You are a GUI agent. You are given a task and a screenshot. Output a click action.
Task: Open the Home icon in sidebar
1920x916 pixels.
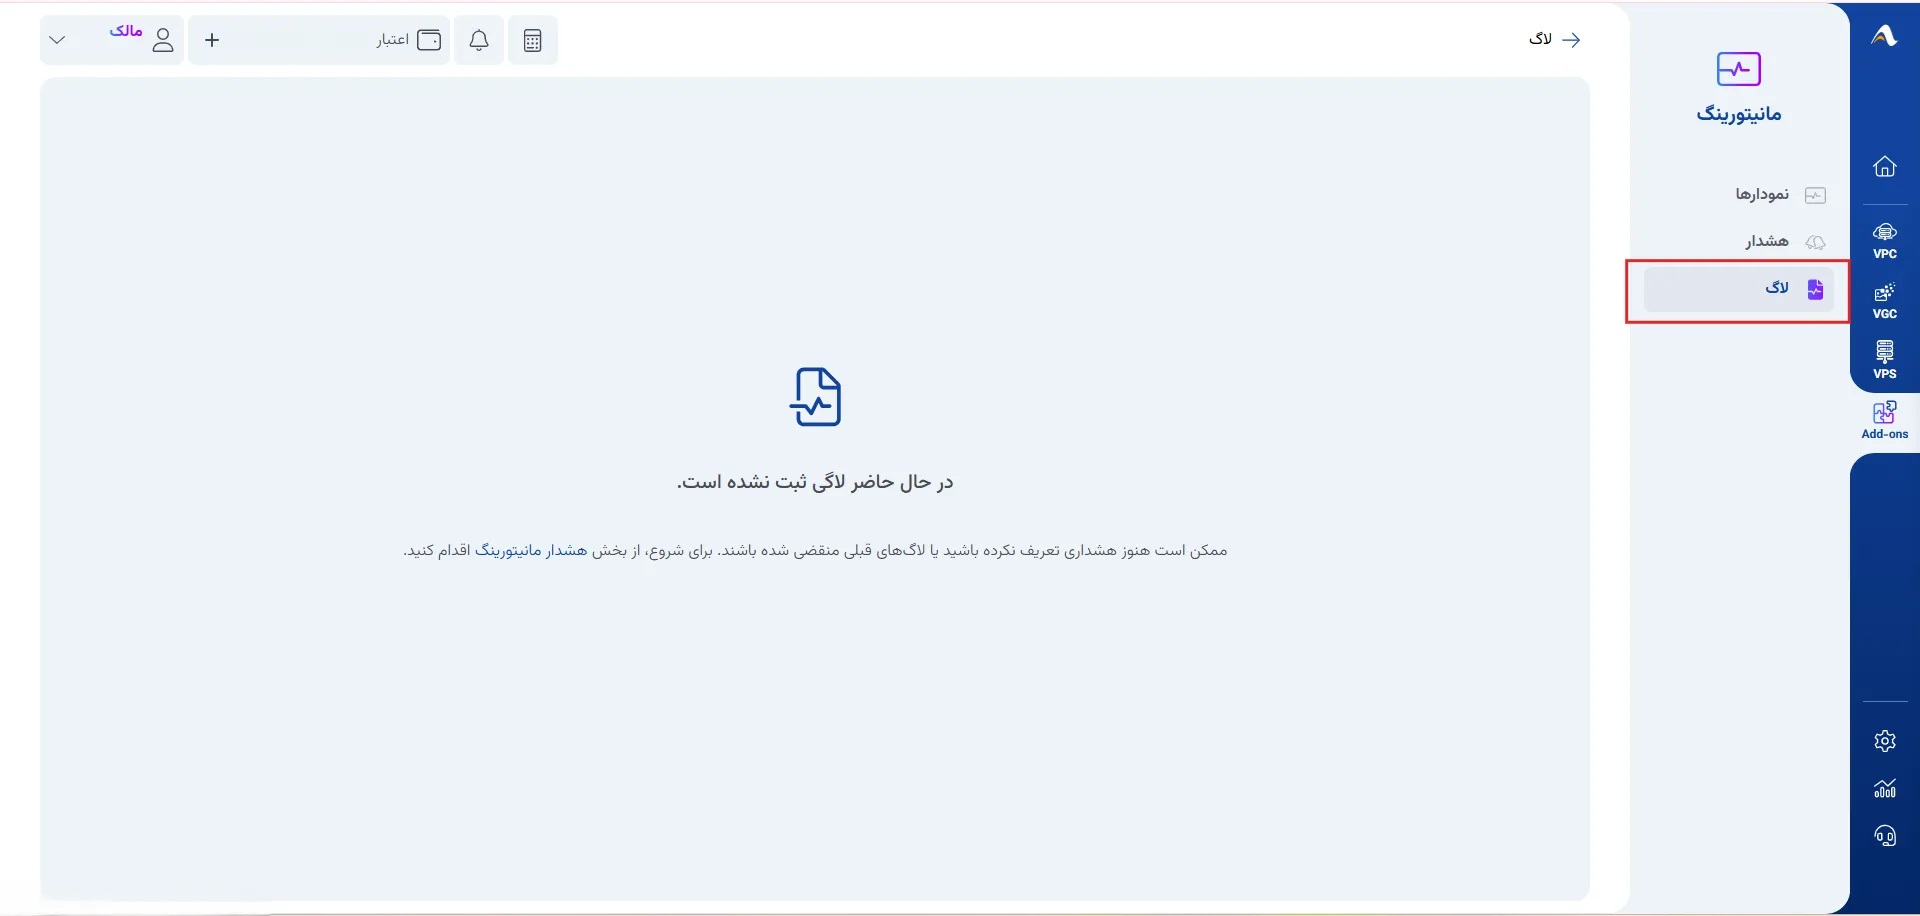click(x=1884, y=166)
